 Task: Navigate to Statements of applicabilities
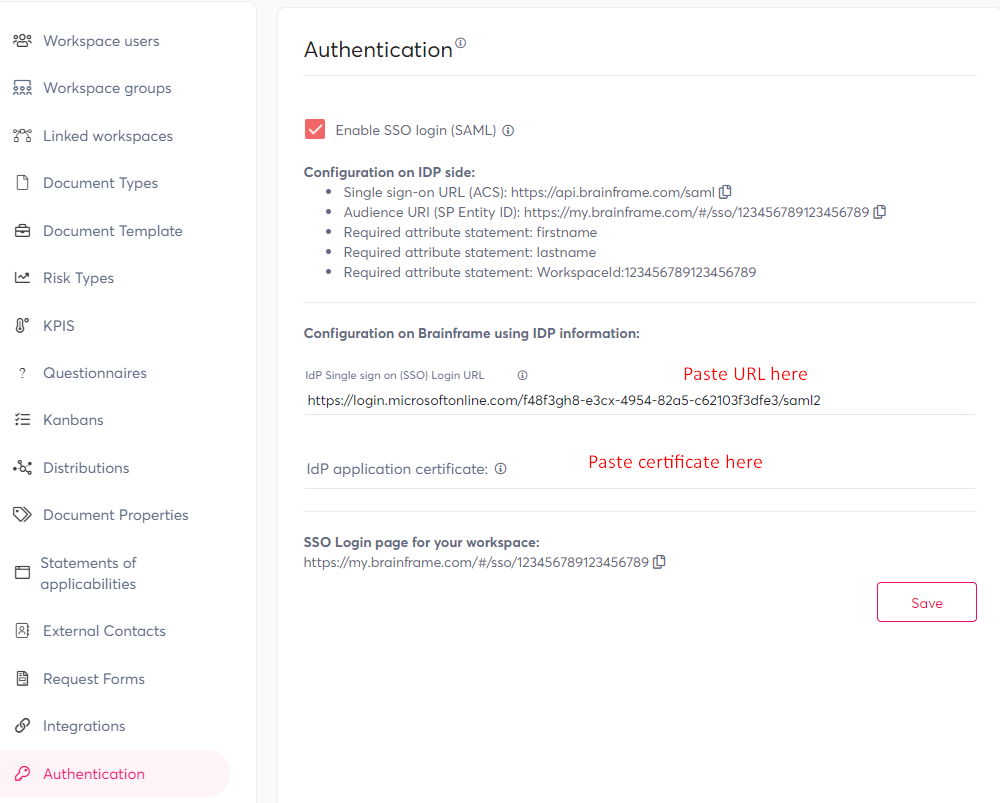88,573
